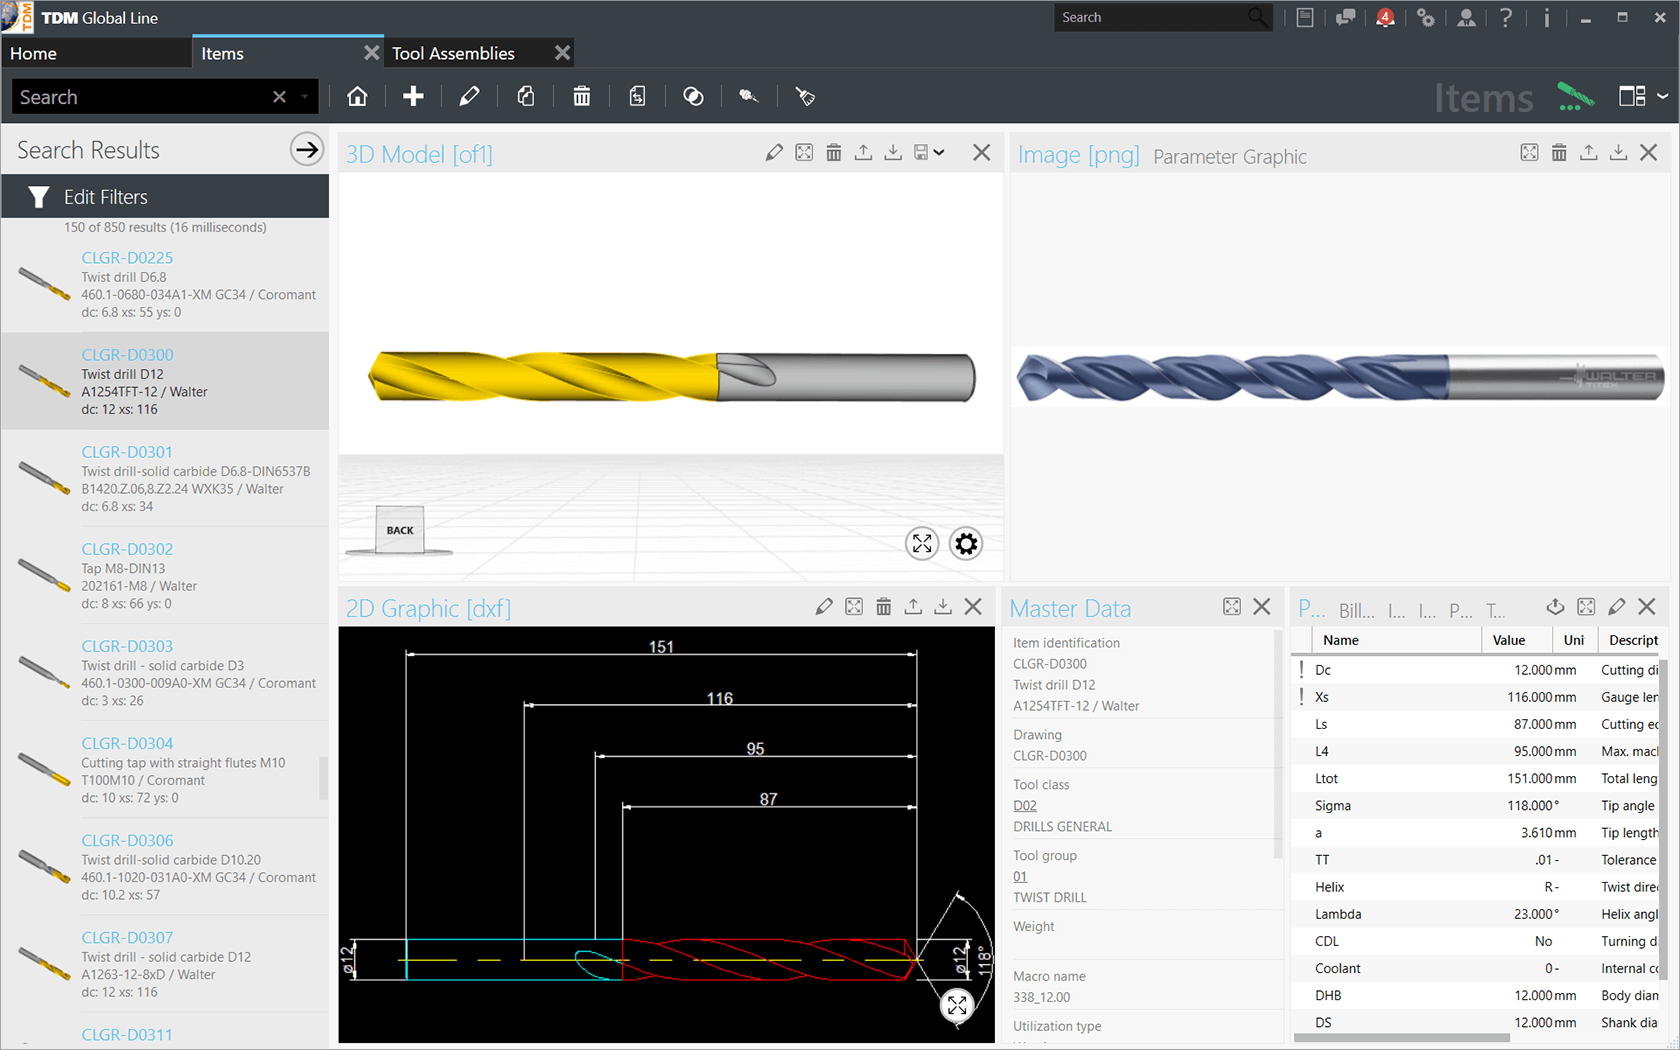Compare items with the overlapping circles icon
This screenshot has height=1050, width=1680.
(x=693, y=96)
